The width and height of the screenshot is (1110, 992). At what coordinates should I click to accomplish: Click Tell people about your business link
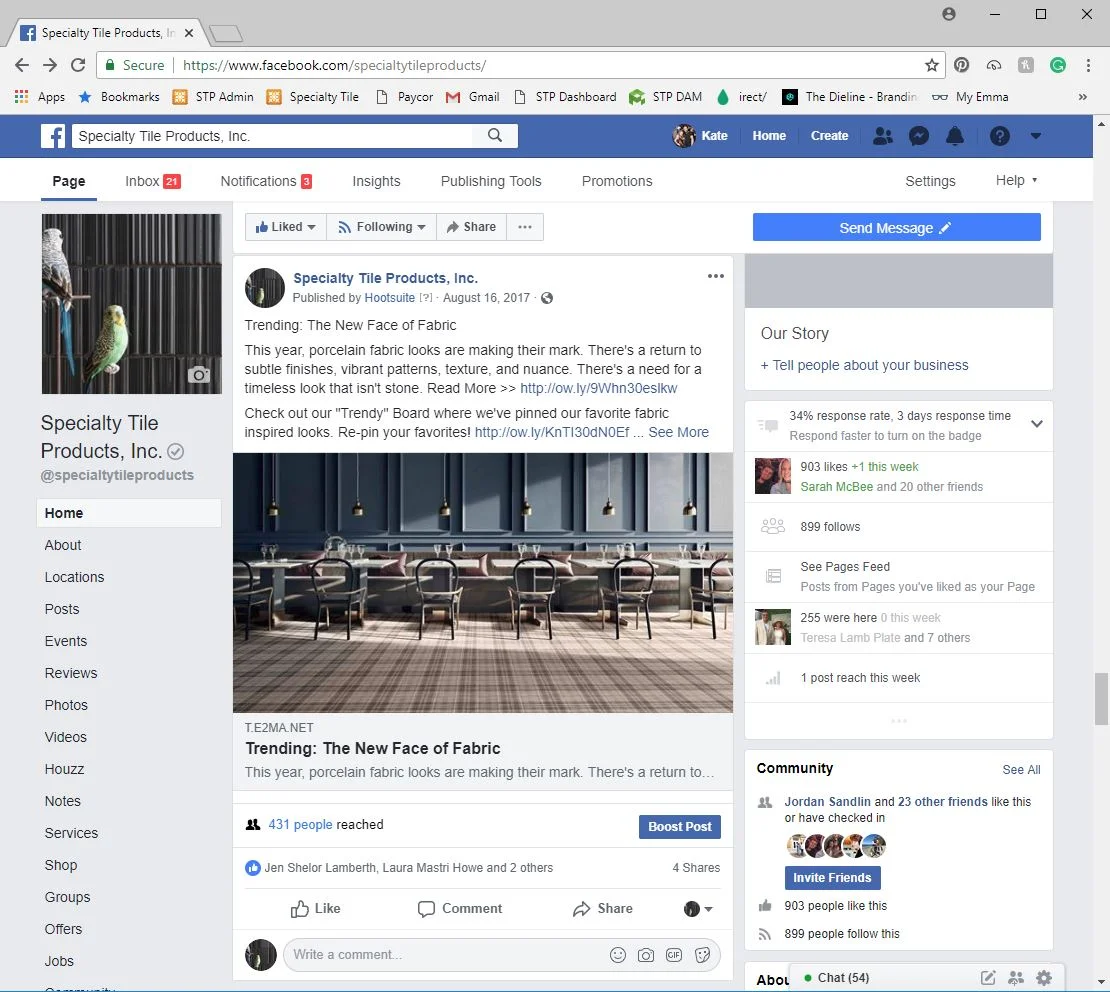pos(864,365)
